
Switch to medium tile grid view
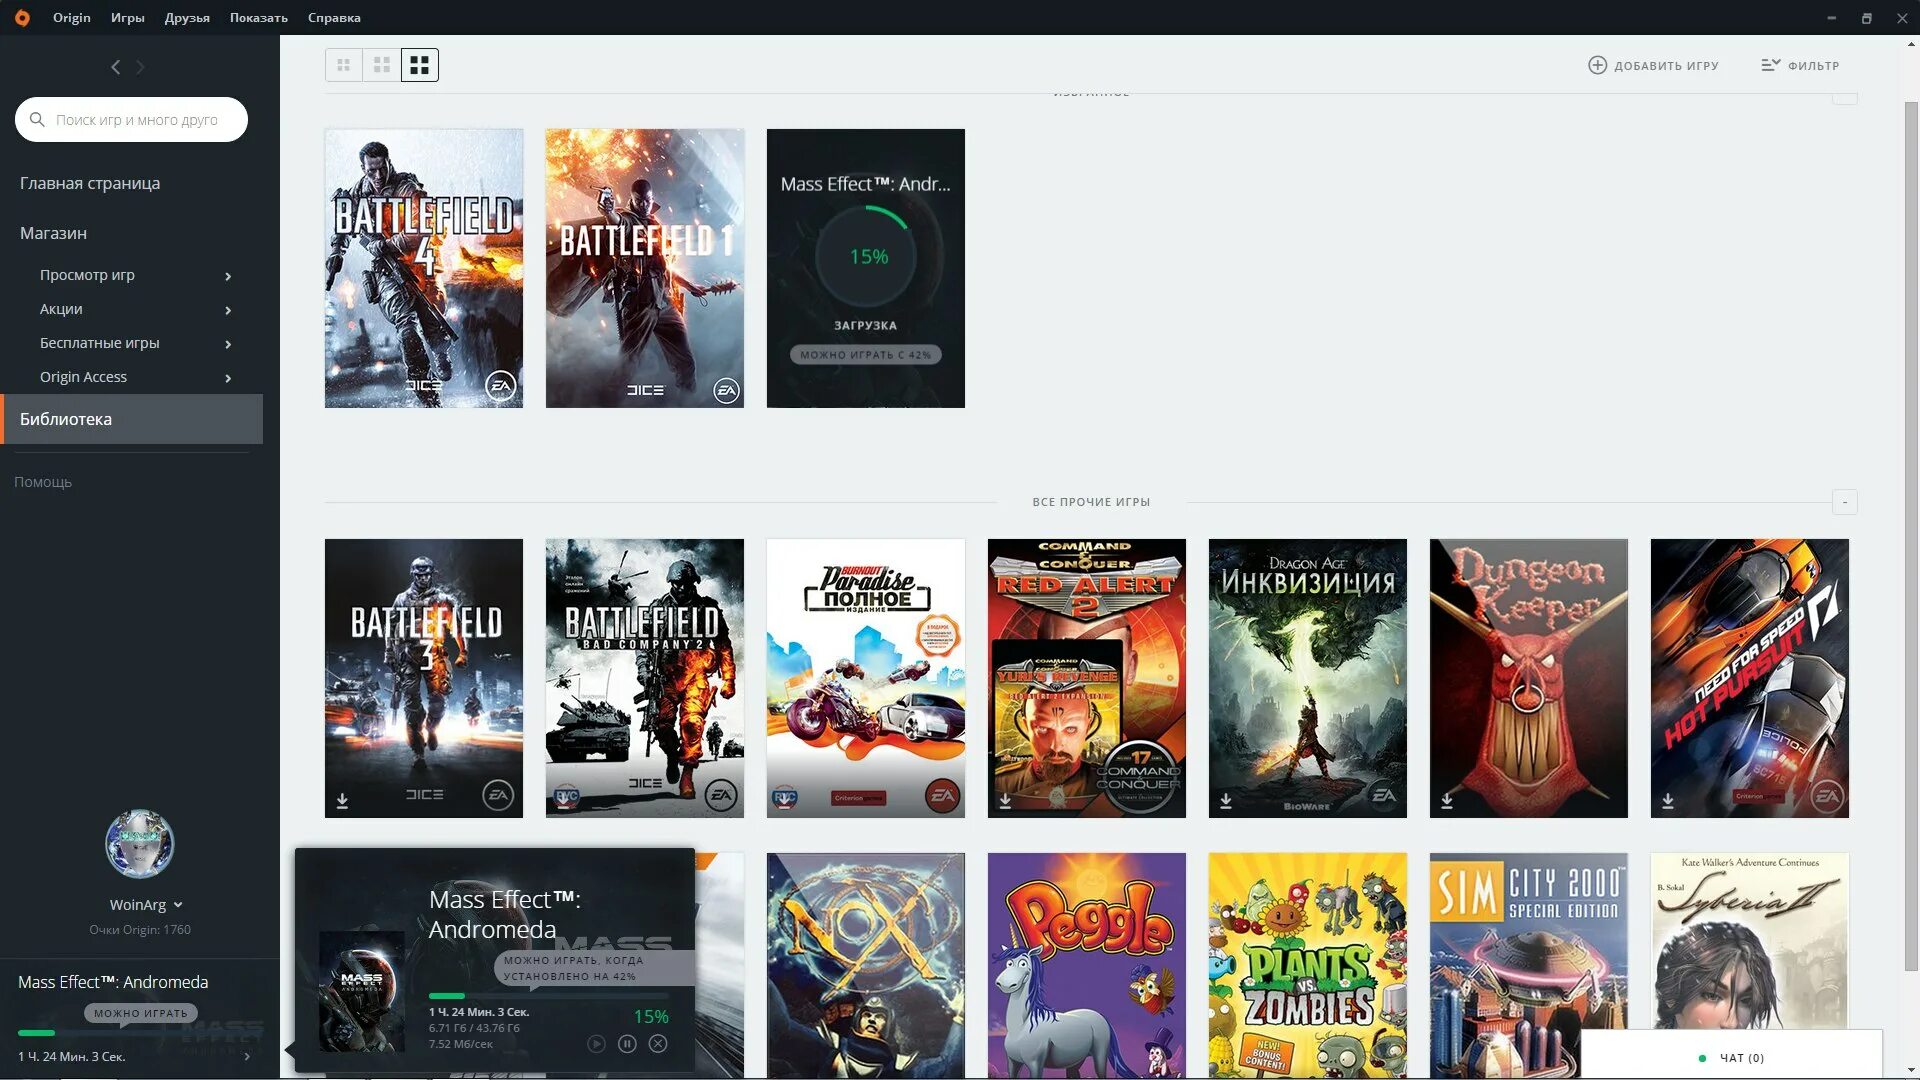381,65
